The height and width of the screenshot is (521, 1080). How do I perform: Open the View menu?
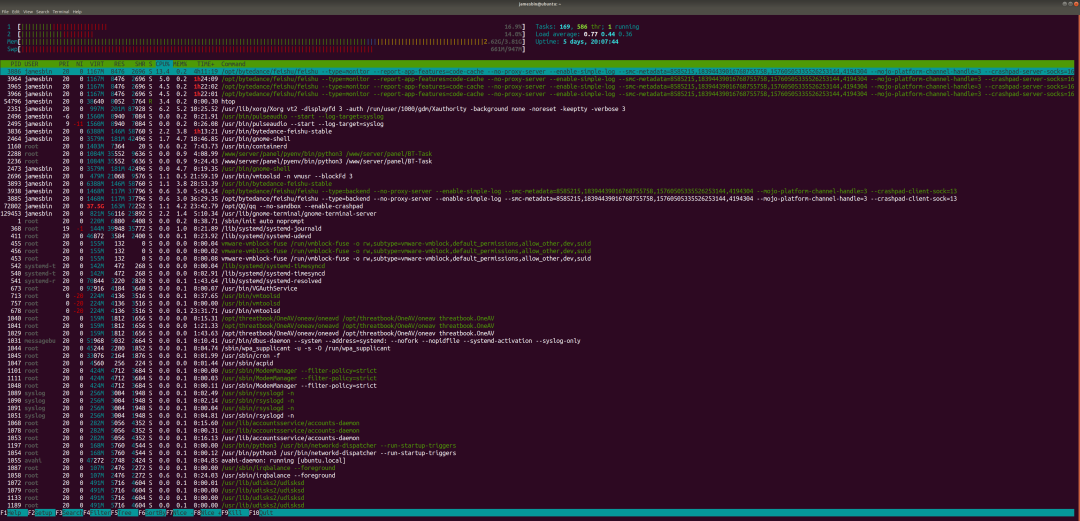(29, 11)
